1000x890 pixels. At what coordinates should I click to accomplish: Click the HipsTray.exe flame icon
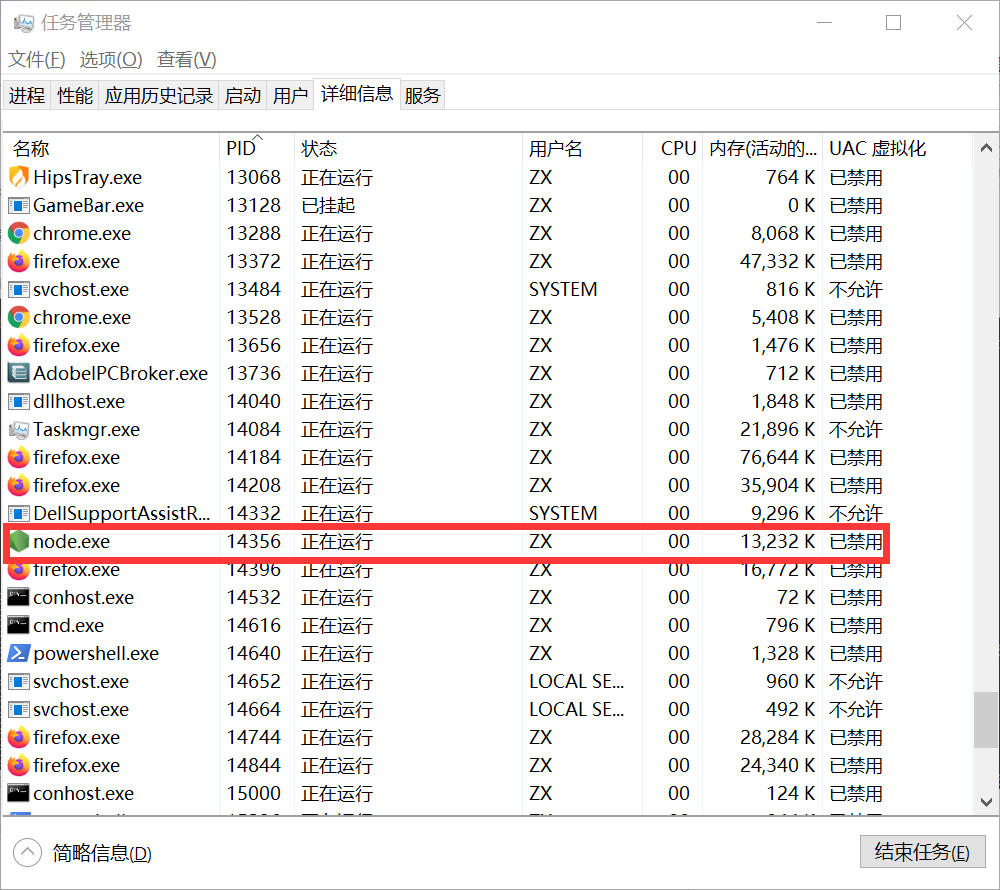tap(18, 177)
